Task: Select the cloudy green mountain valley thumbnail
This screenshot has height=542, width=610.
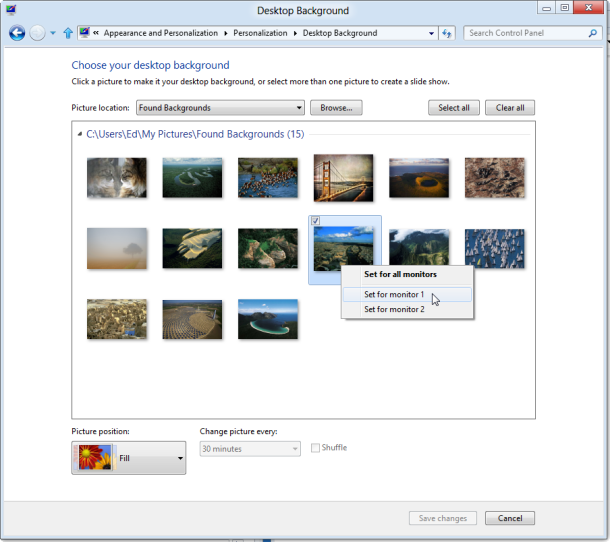Action: tap(419, 247)
